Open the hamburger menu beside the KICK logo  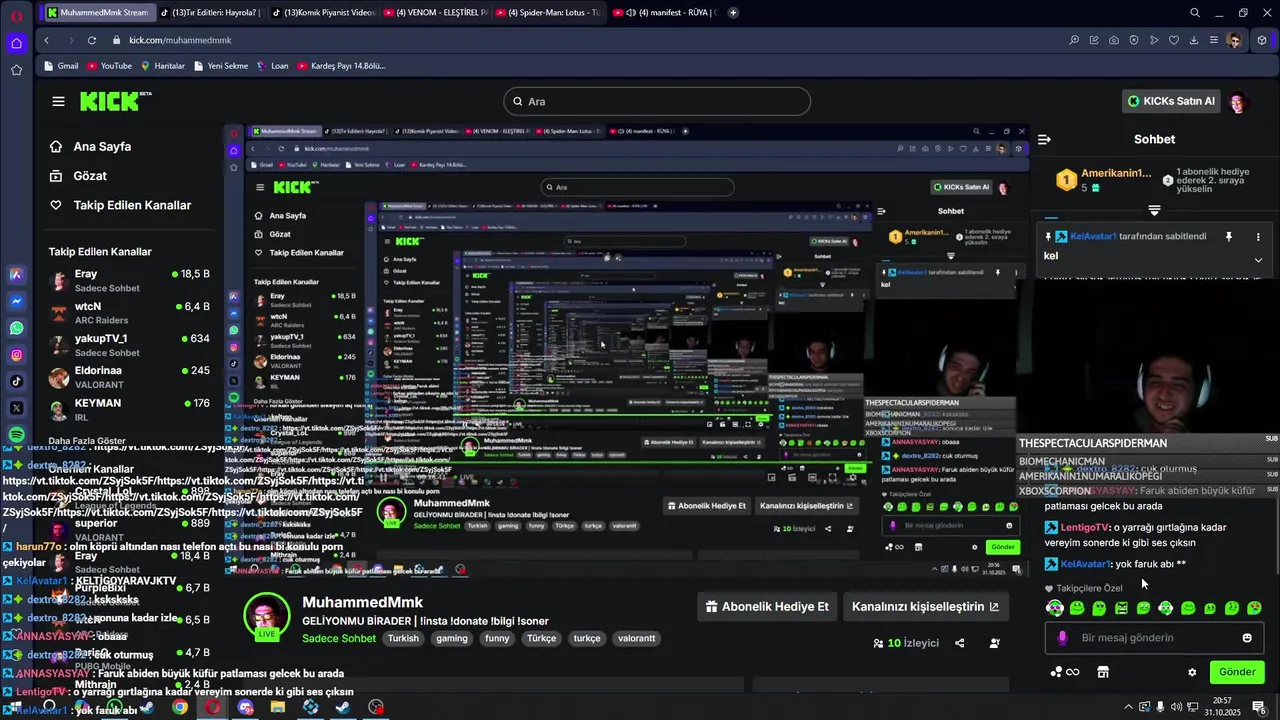[58, 101]
